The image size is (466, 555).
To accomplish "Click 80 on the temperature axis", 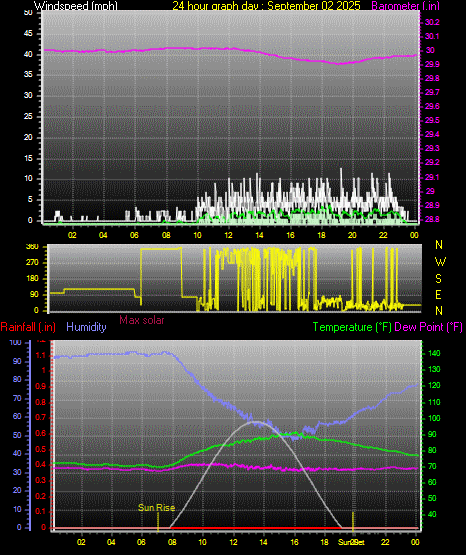I will pyautogui.click(x=432, y=451).
